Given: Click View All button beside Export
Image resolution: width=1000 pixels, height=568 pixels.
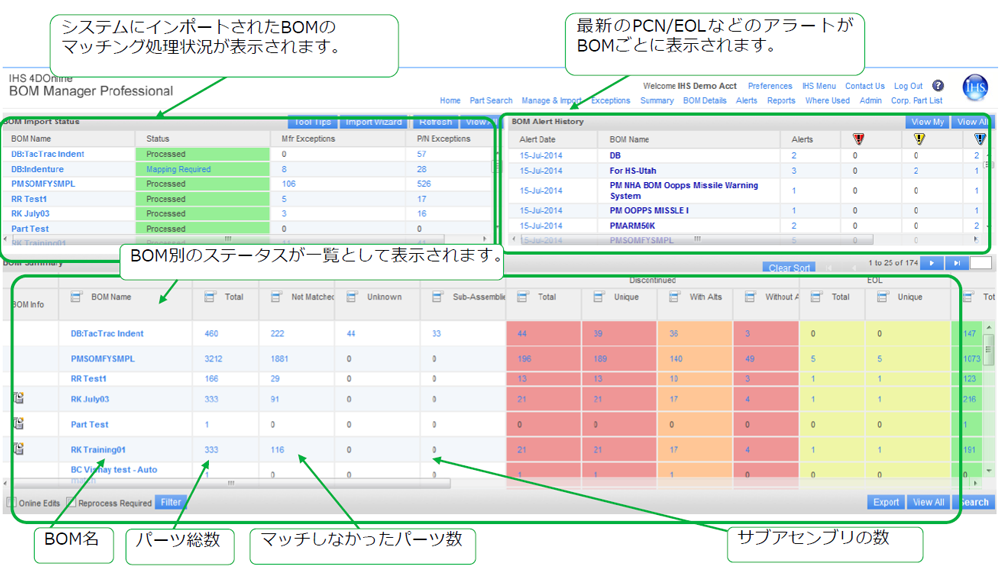Looking at the screenshot, I should click(x=928, y=502).
